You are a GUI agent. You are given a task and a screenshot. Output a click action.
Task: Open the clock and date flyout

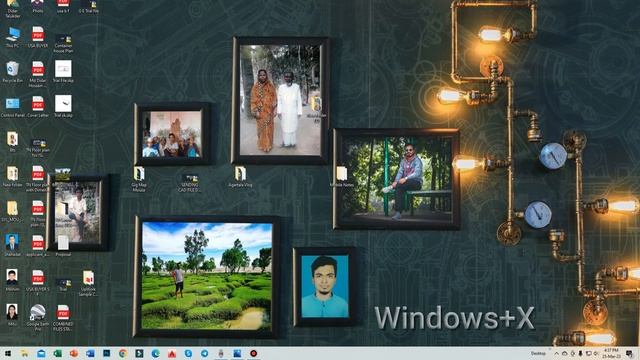click(x=611, y=353)
